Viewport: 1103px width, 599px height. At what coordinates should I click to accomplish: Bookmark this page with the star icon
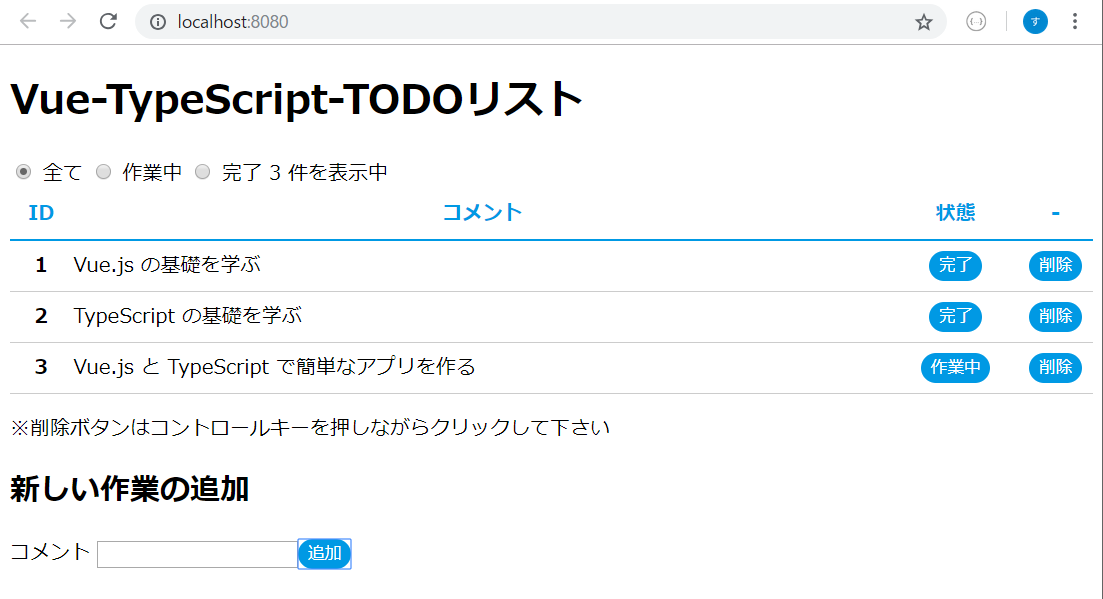tap(924, 22)
